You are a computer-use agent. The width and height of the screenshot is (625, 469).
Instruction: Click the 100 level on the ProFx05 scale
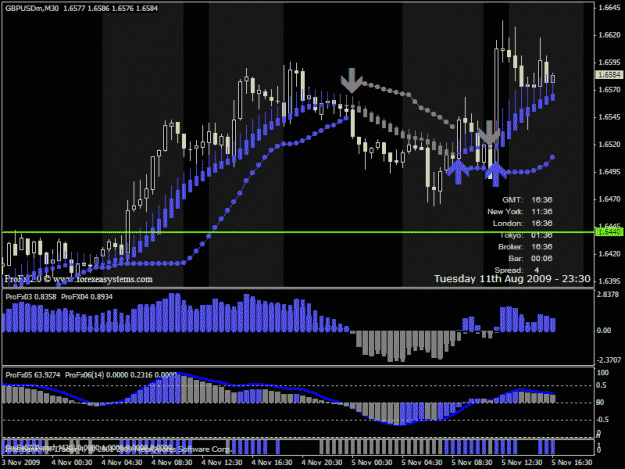point(603,373)
